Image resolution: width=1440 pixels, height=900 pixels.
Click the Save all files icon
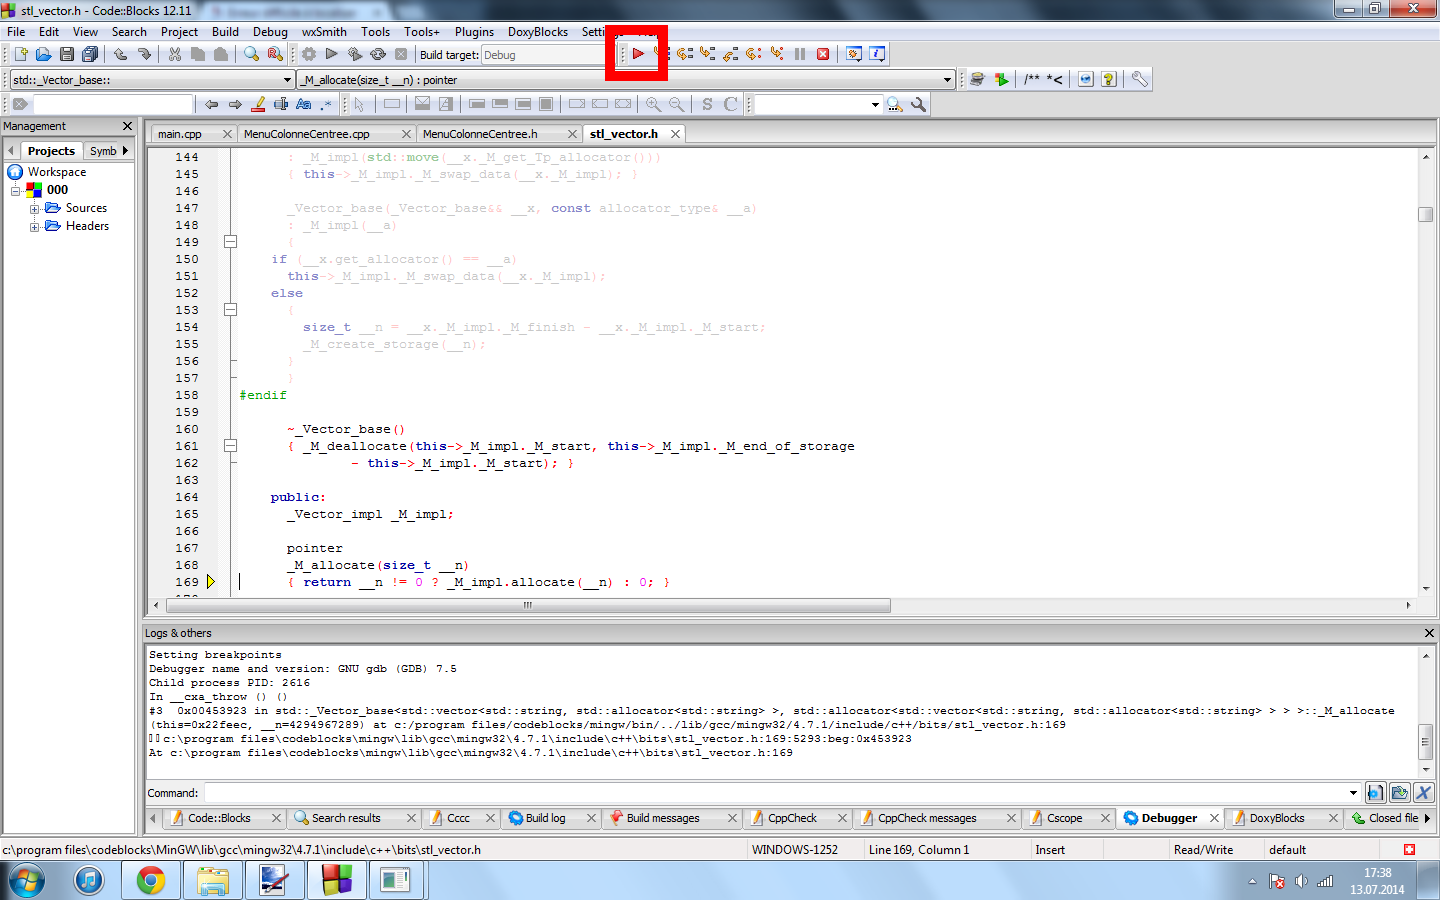pos(90,54)
